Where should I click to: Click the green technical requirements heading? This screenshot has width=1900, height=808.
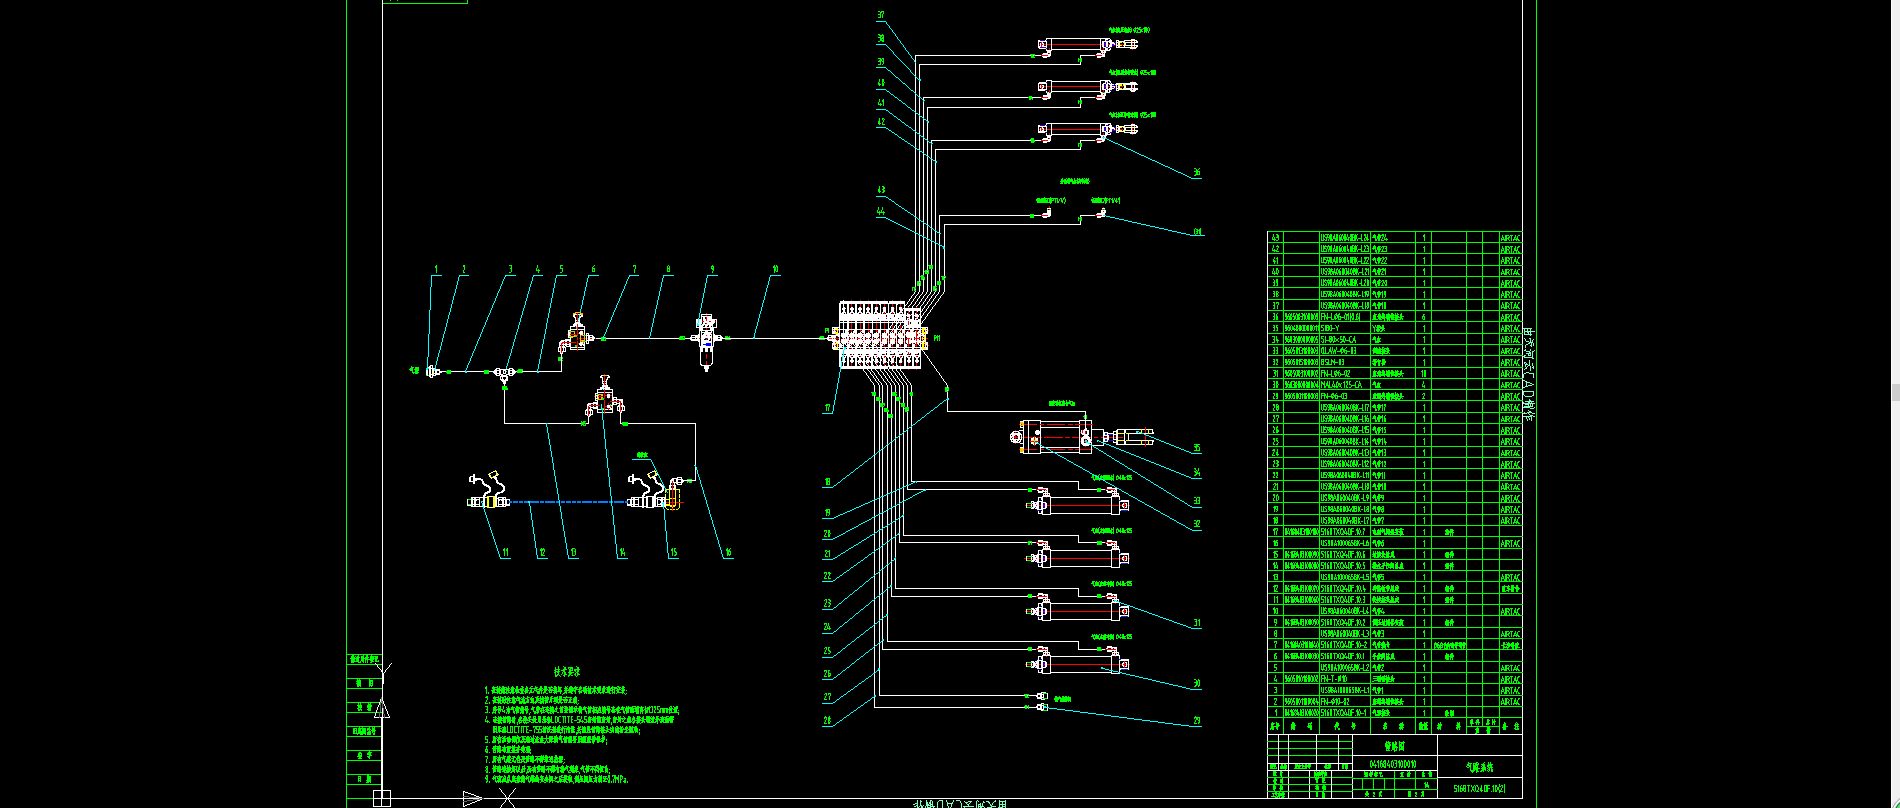click(567, 672)
